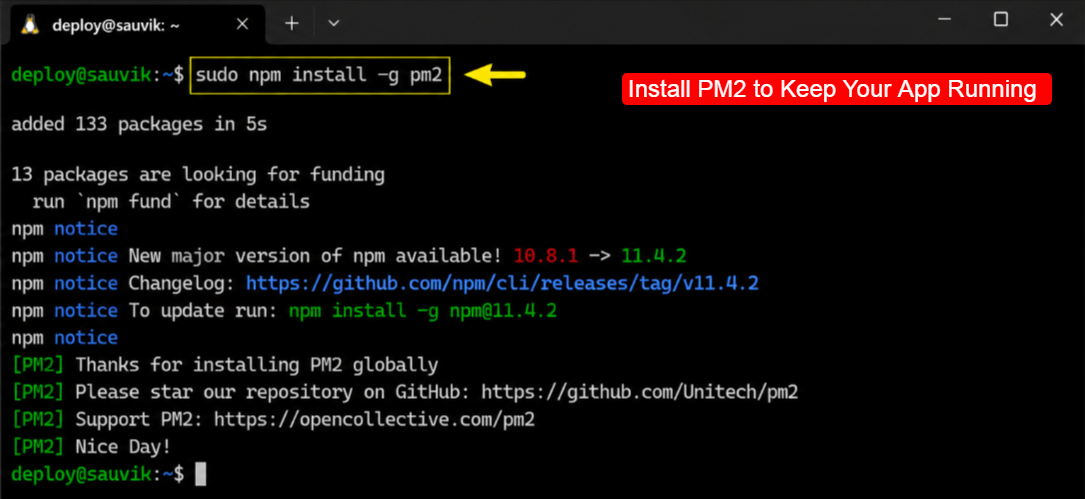Open a new tab with plus button
The height and width of the screenshot is (499, 1085).
[292, 24]
